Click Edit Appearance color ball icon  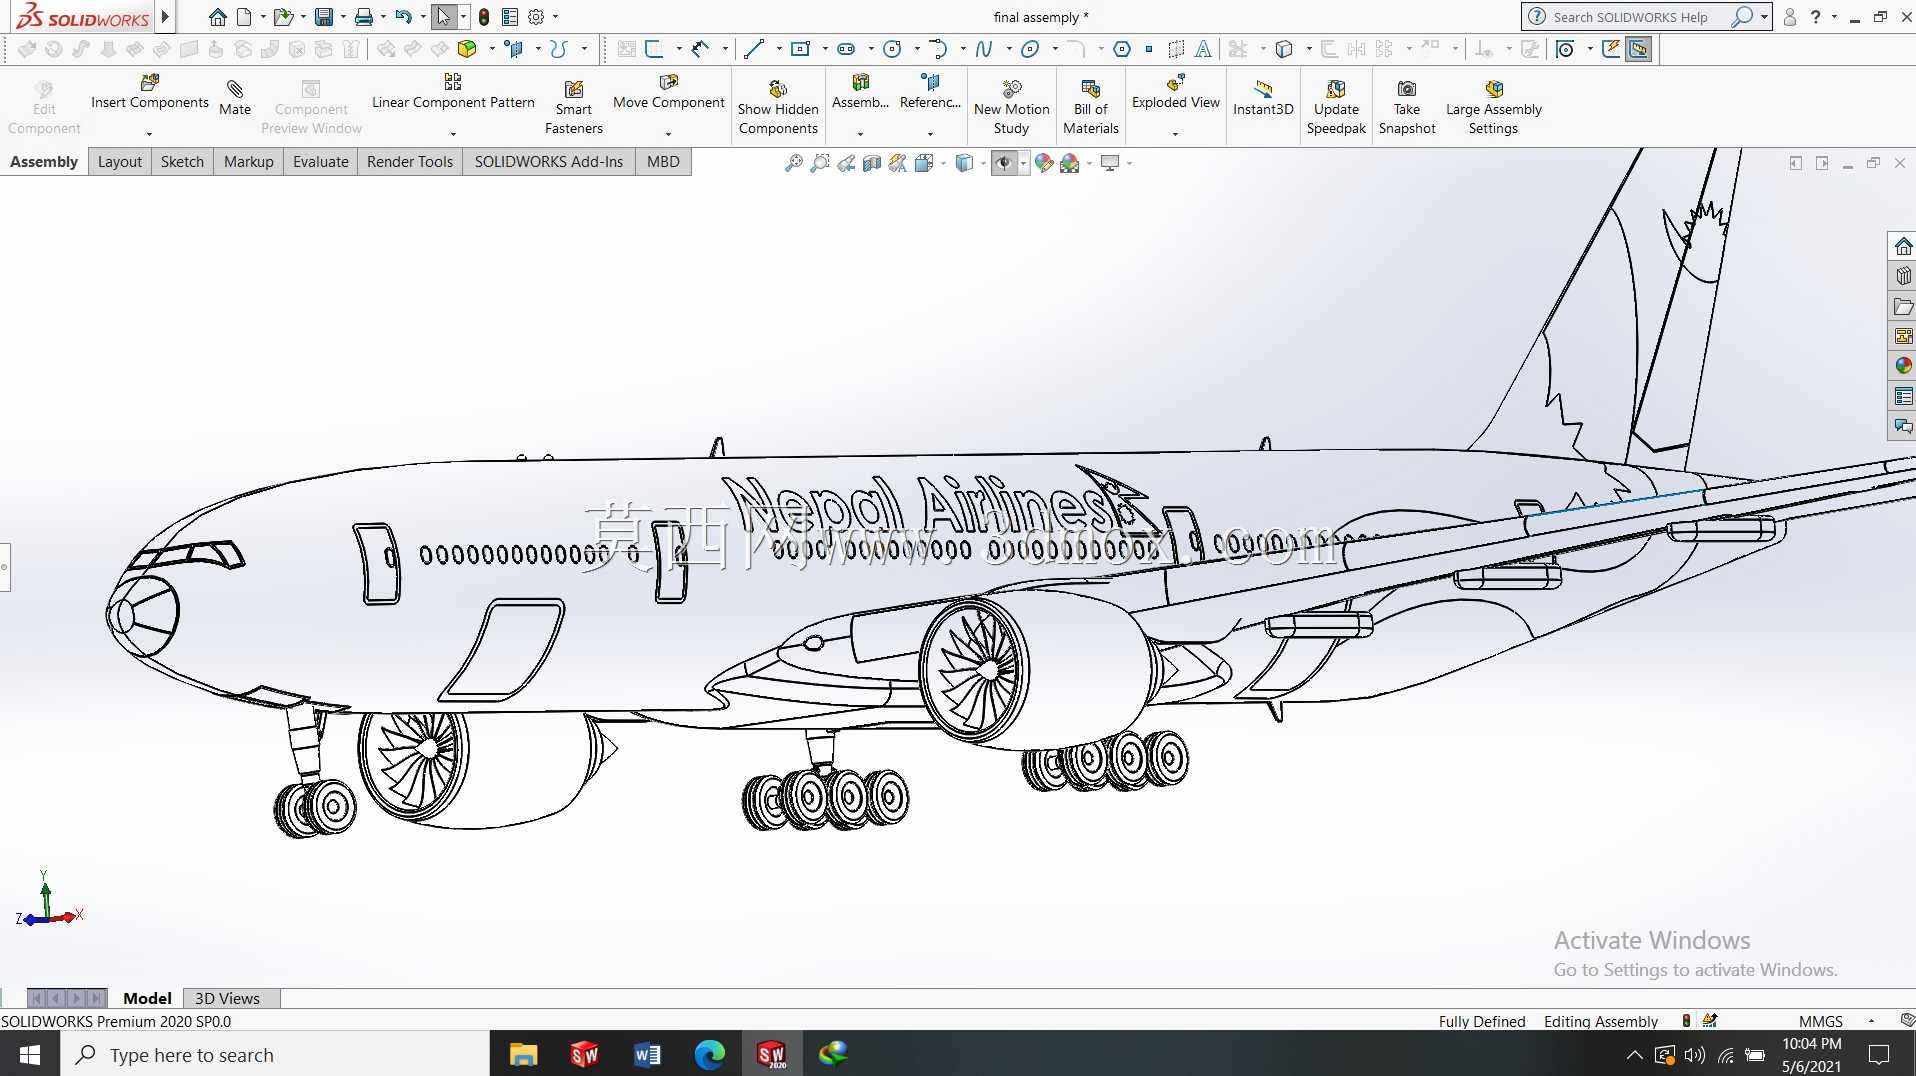[x=1044, y=163]
